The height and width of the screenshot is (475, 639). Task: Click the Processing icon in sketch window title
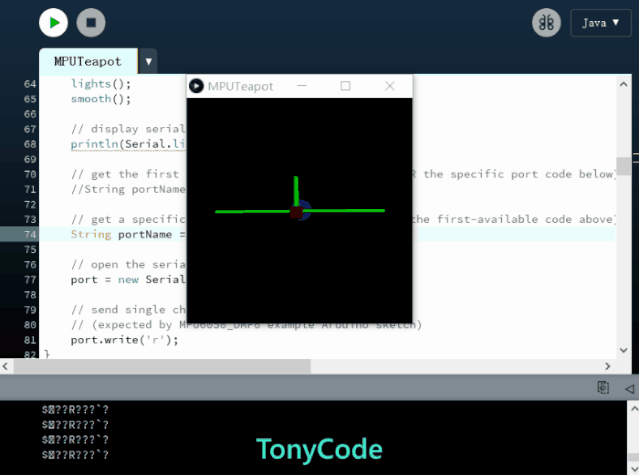197,87
